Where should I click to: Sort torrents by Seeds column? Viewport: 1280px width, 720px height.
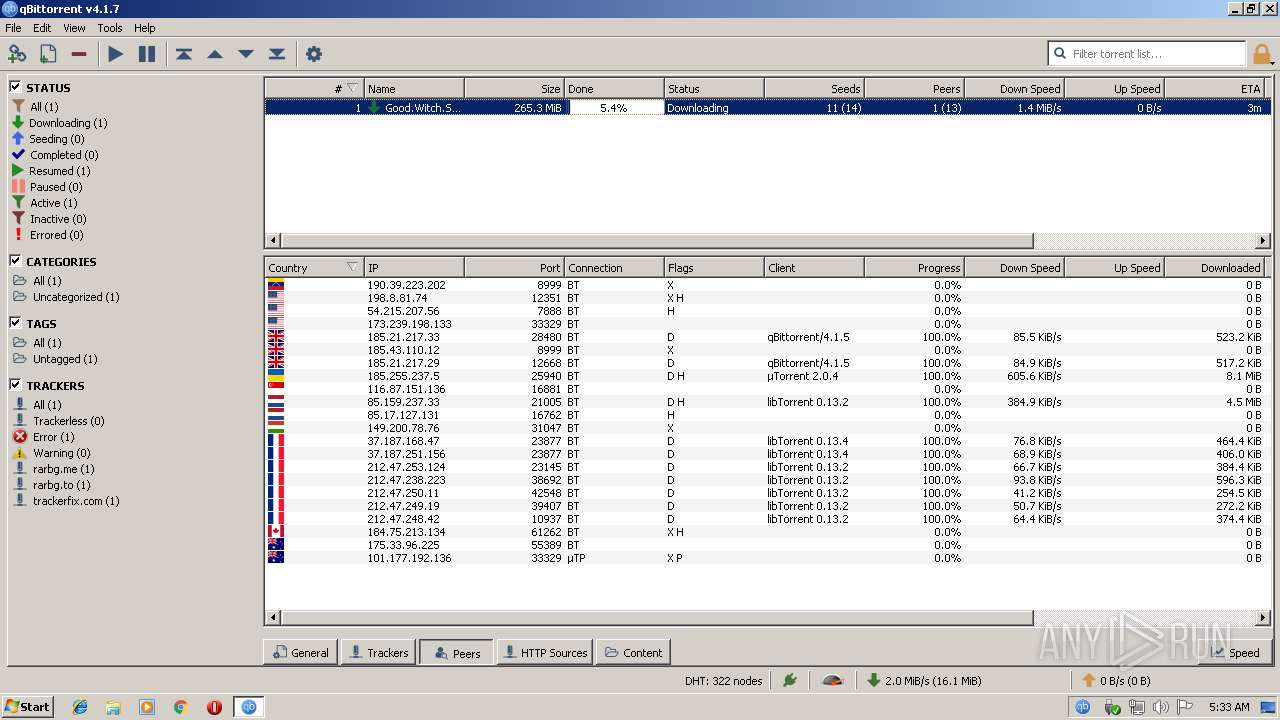(x=814, y=88)
